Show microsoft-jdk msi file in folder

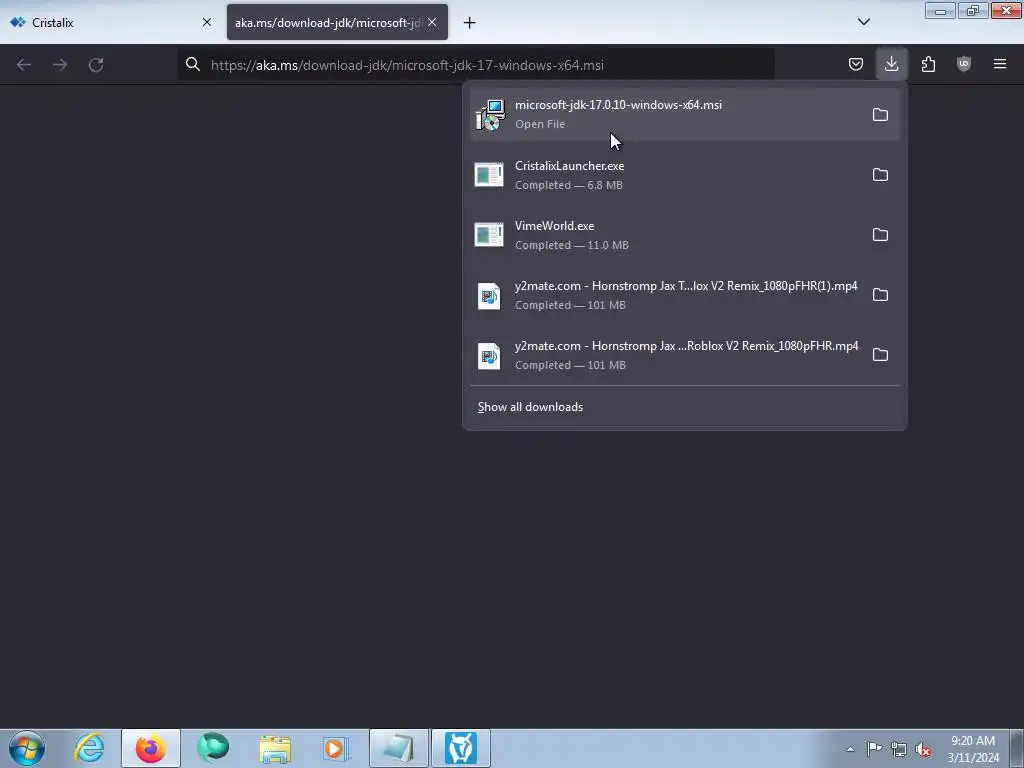880,114
